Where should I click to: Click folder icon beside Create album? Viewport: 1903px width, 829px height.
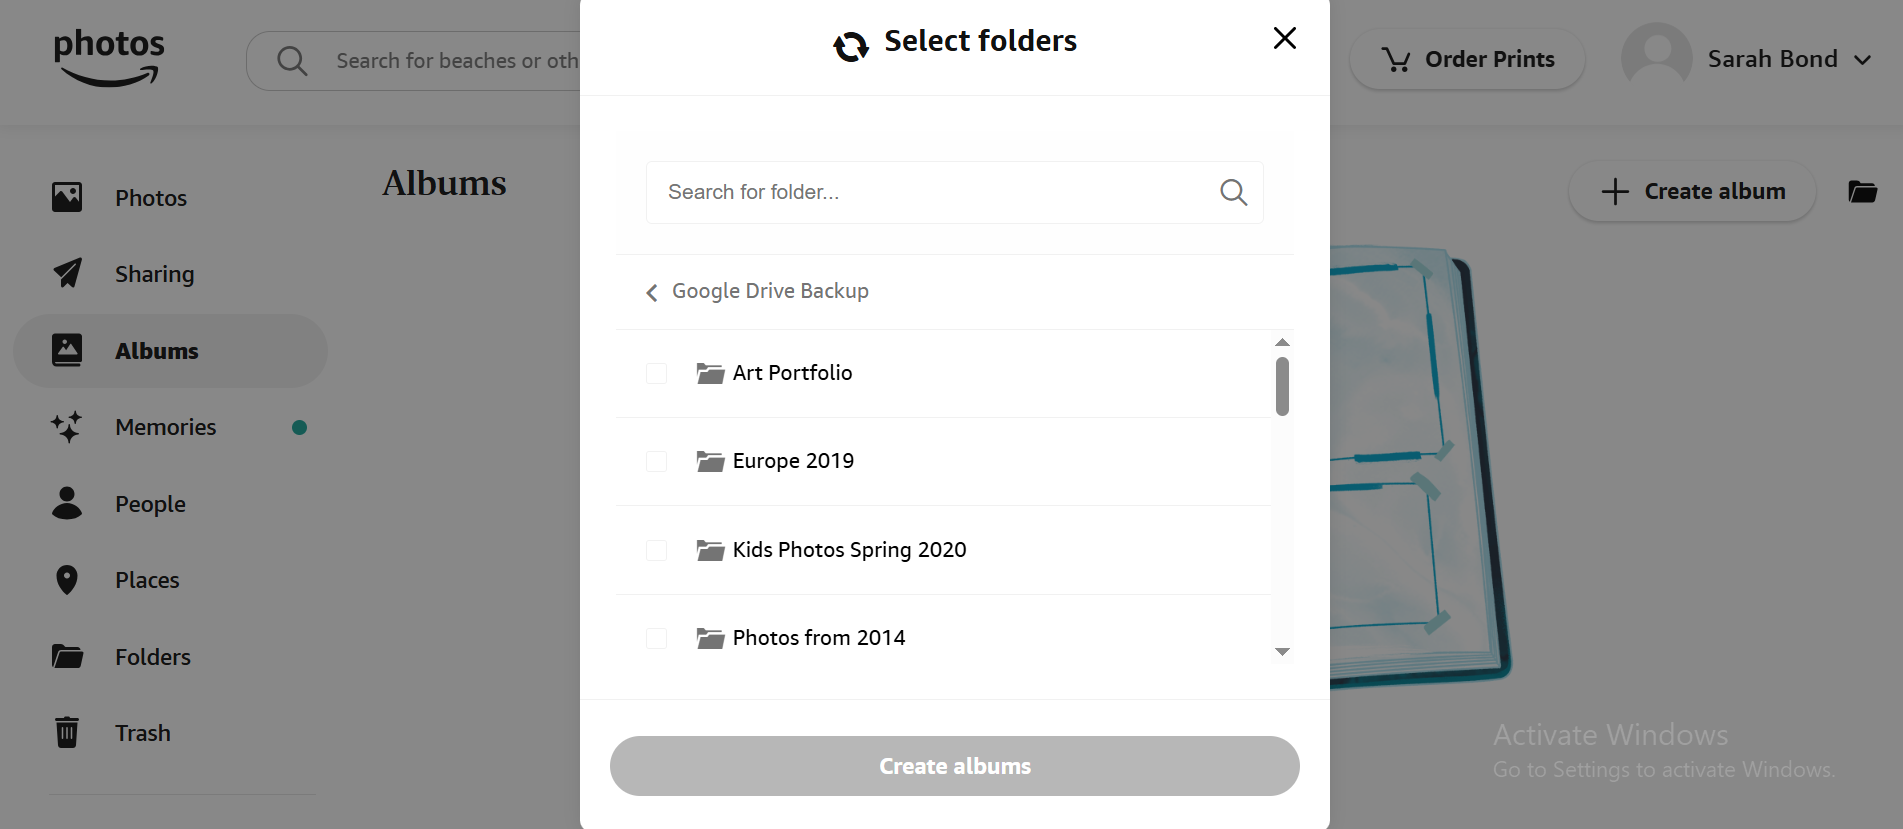pyautogui.click(x=1862, y=191)
